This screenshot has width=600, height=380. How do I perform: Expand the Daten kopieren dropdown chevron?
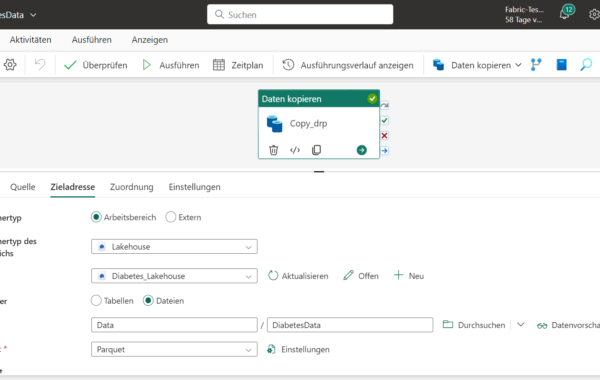[518, 65]
